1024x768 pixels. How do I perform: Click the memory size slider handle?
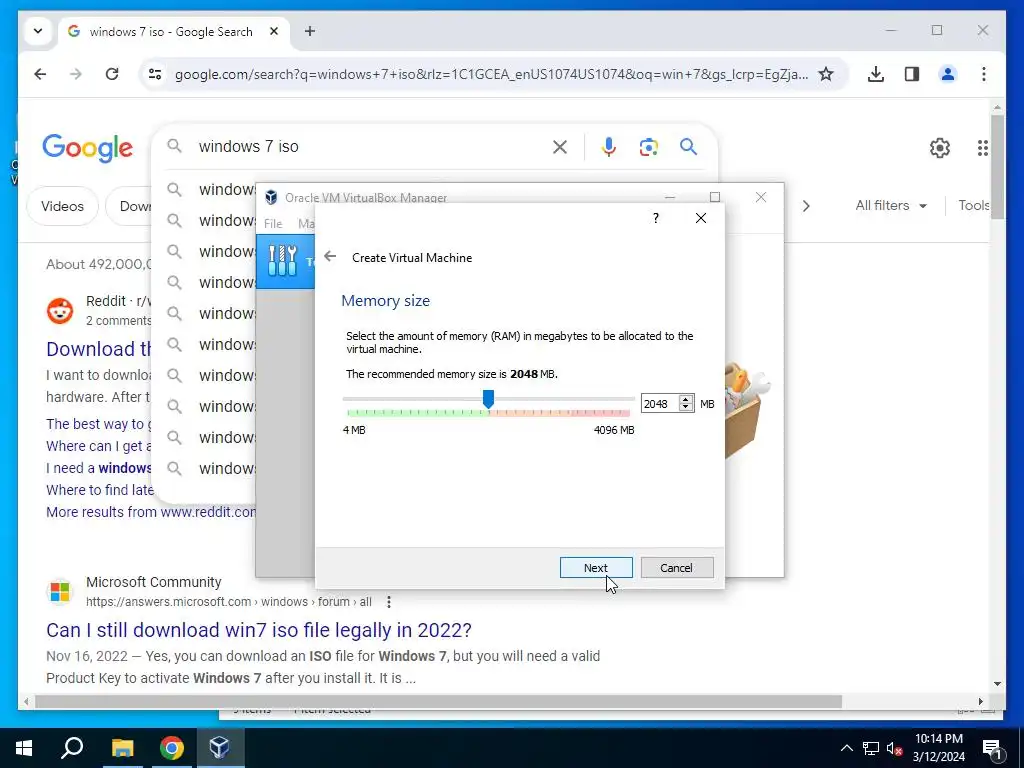point(488,398)
